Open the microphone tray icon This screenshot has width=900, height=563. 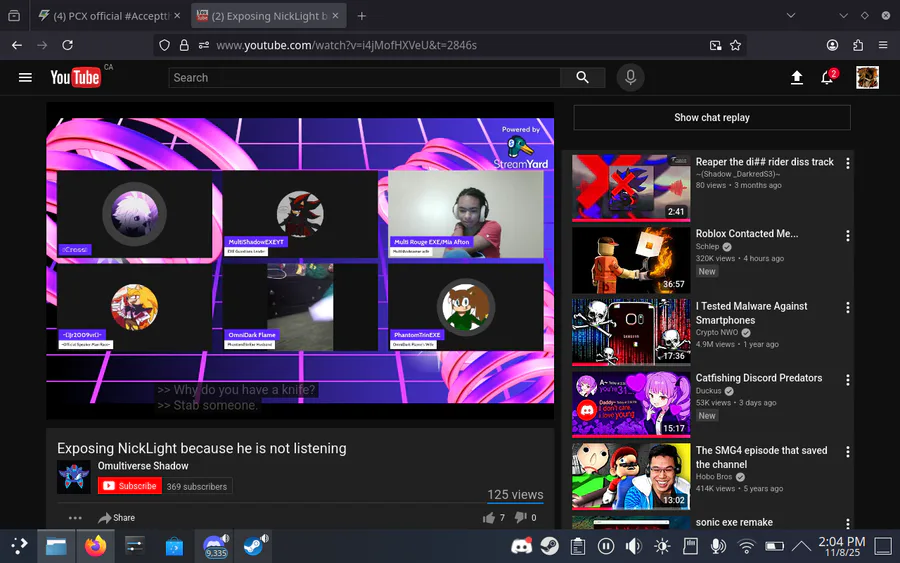click(x=718, y=546)
